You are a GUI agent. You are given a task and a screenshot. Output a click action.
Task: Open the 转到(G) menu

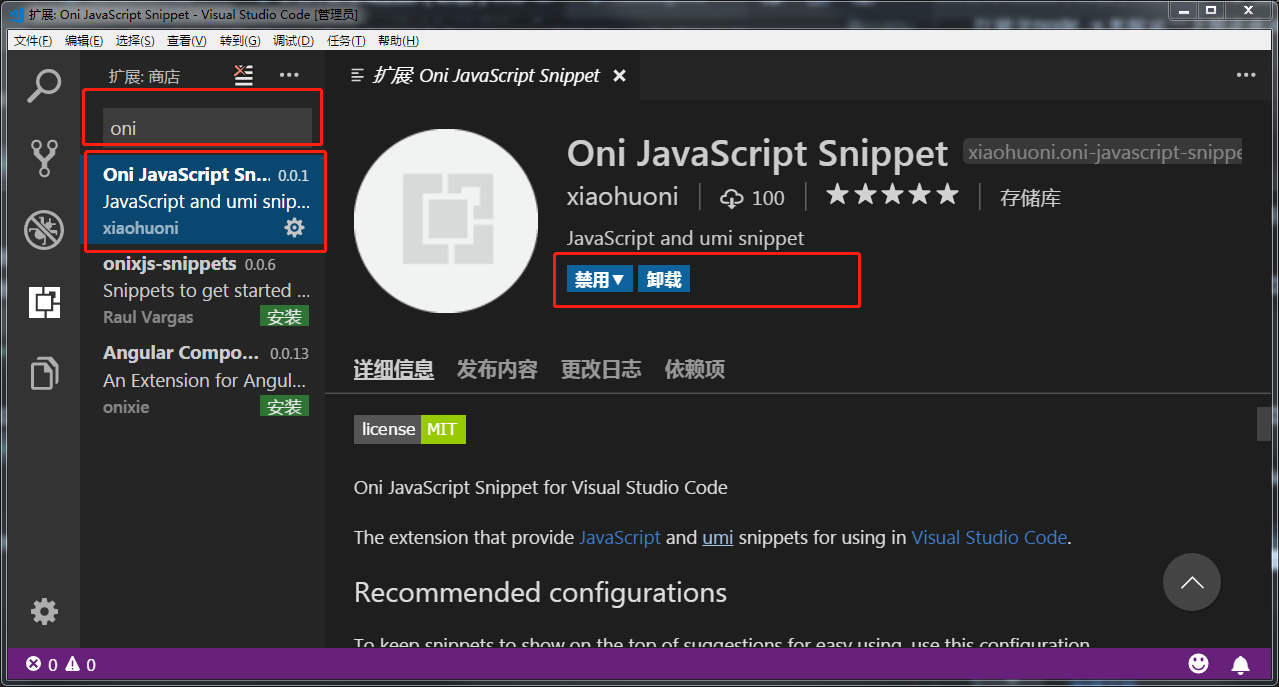click(x=240, y=41)
